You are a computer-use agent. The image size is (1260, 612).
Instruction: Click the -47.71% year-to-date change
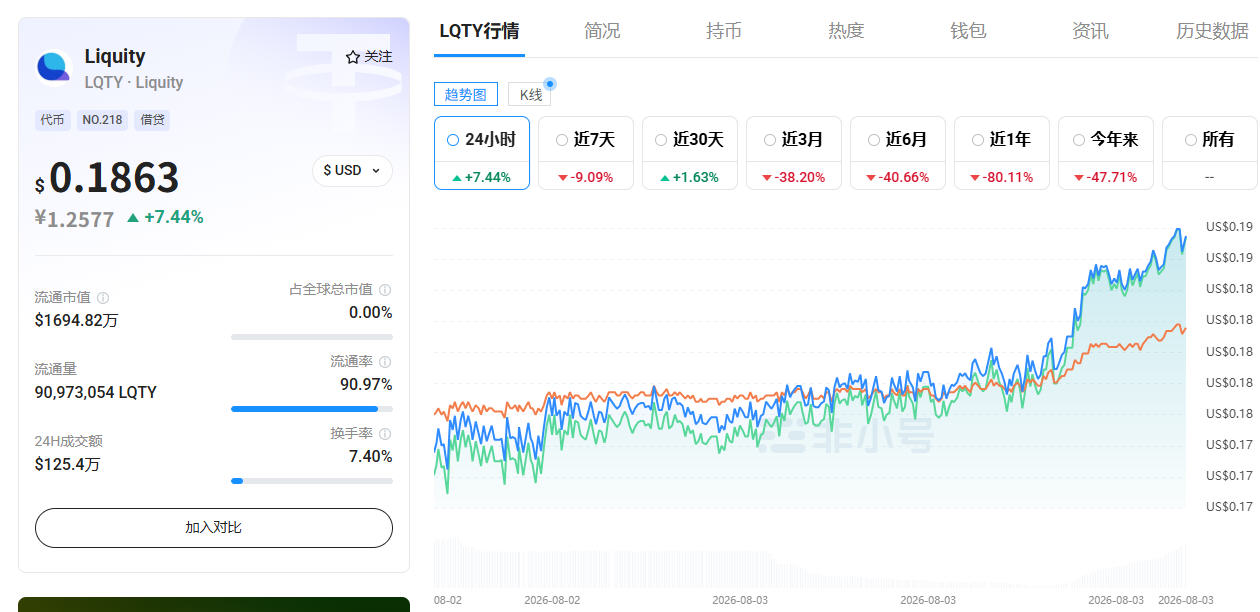(1108, 177)
